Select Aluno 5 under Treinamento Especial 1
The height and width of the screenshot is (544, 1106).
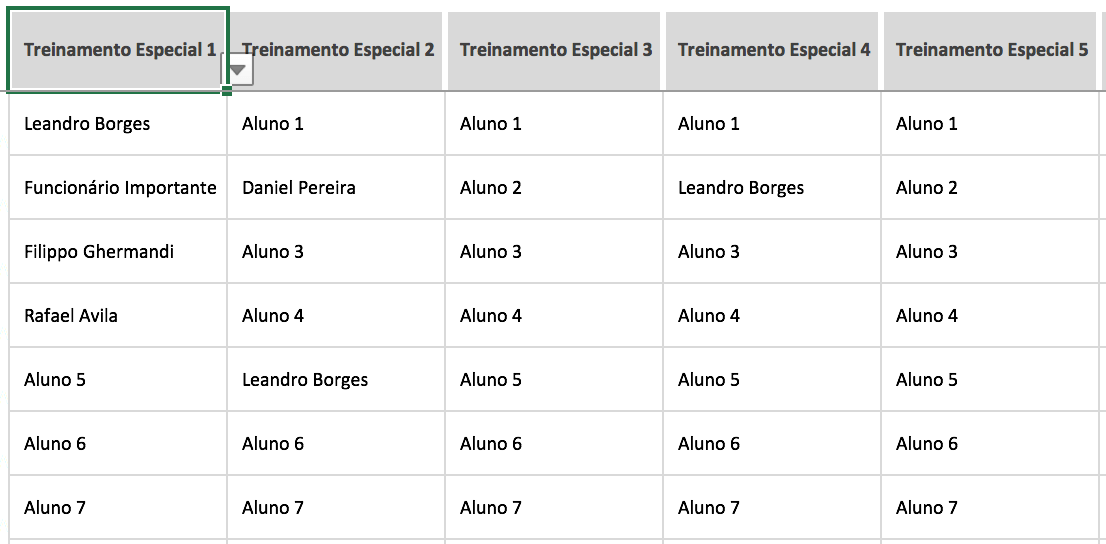118,380
